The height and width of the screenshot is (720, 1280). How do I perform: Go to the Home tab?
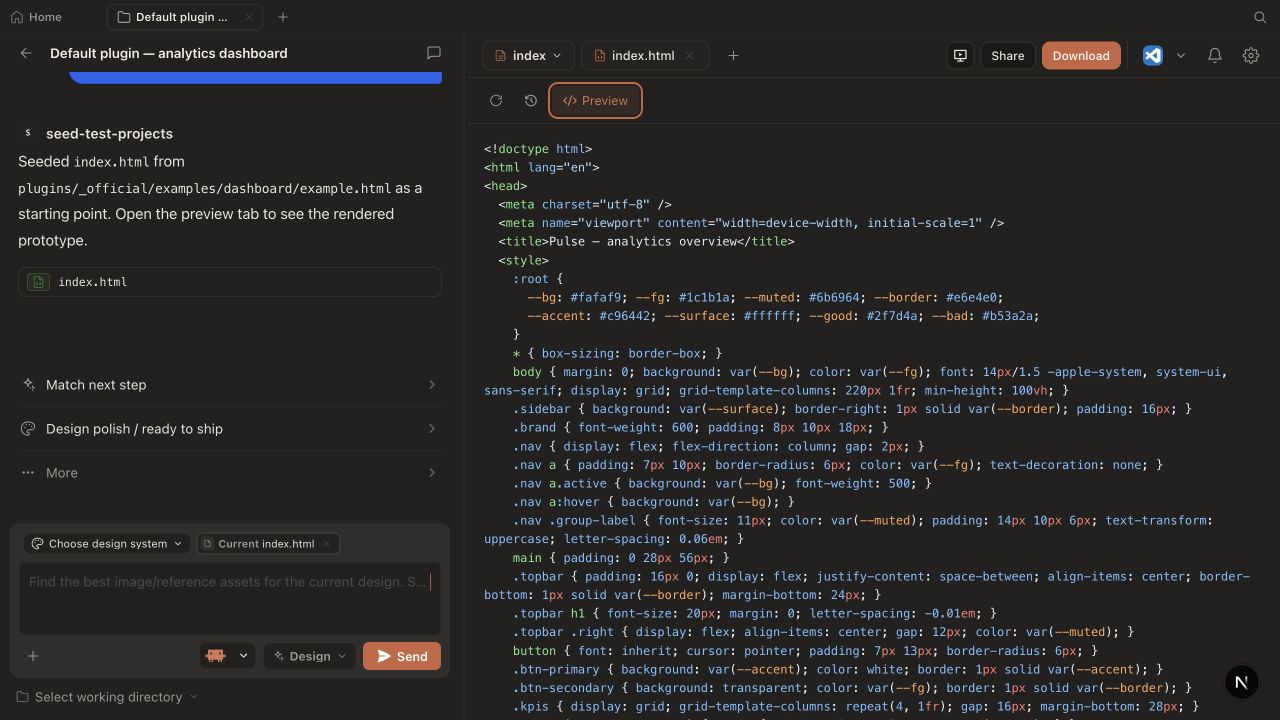click(36, 17)
